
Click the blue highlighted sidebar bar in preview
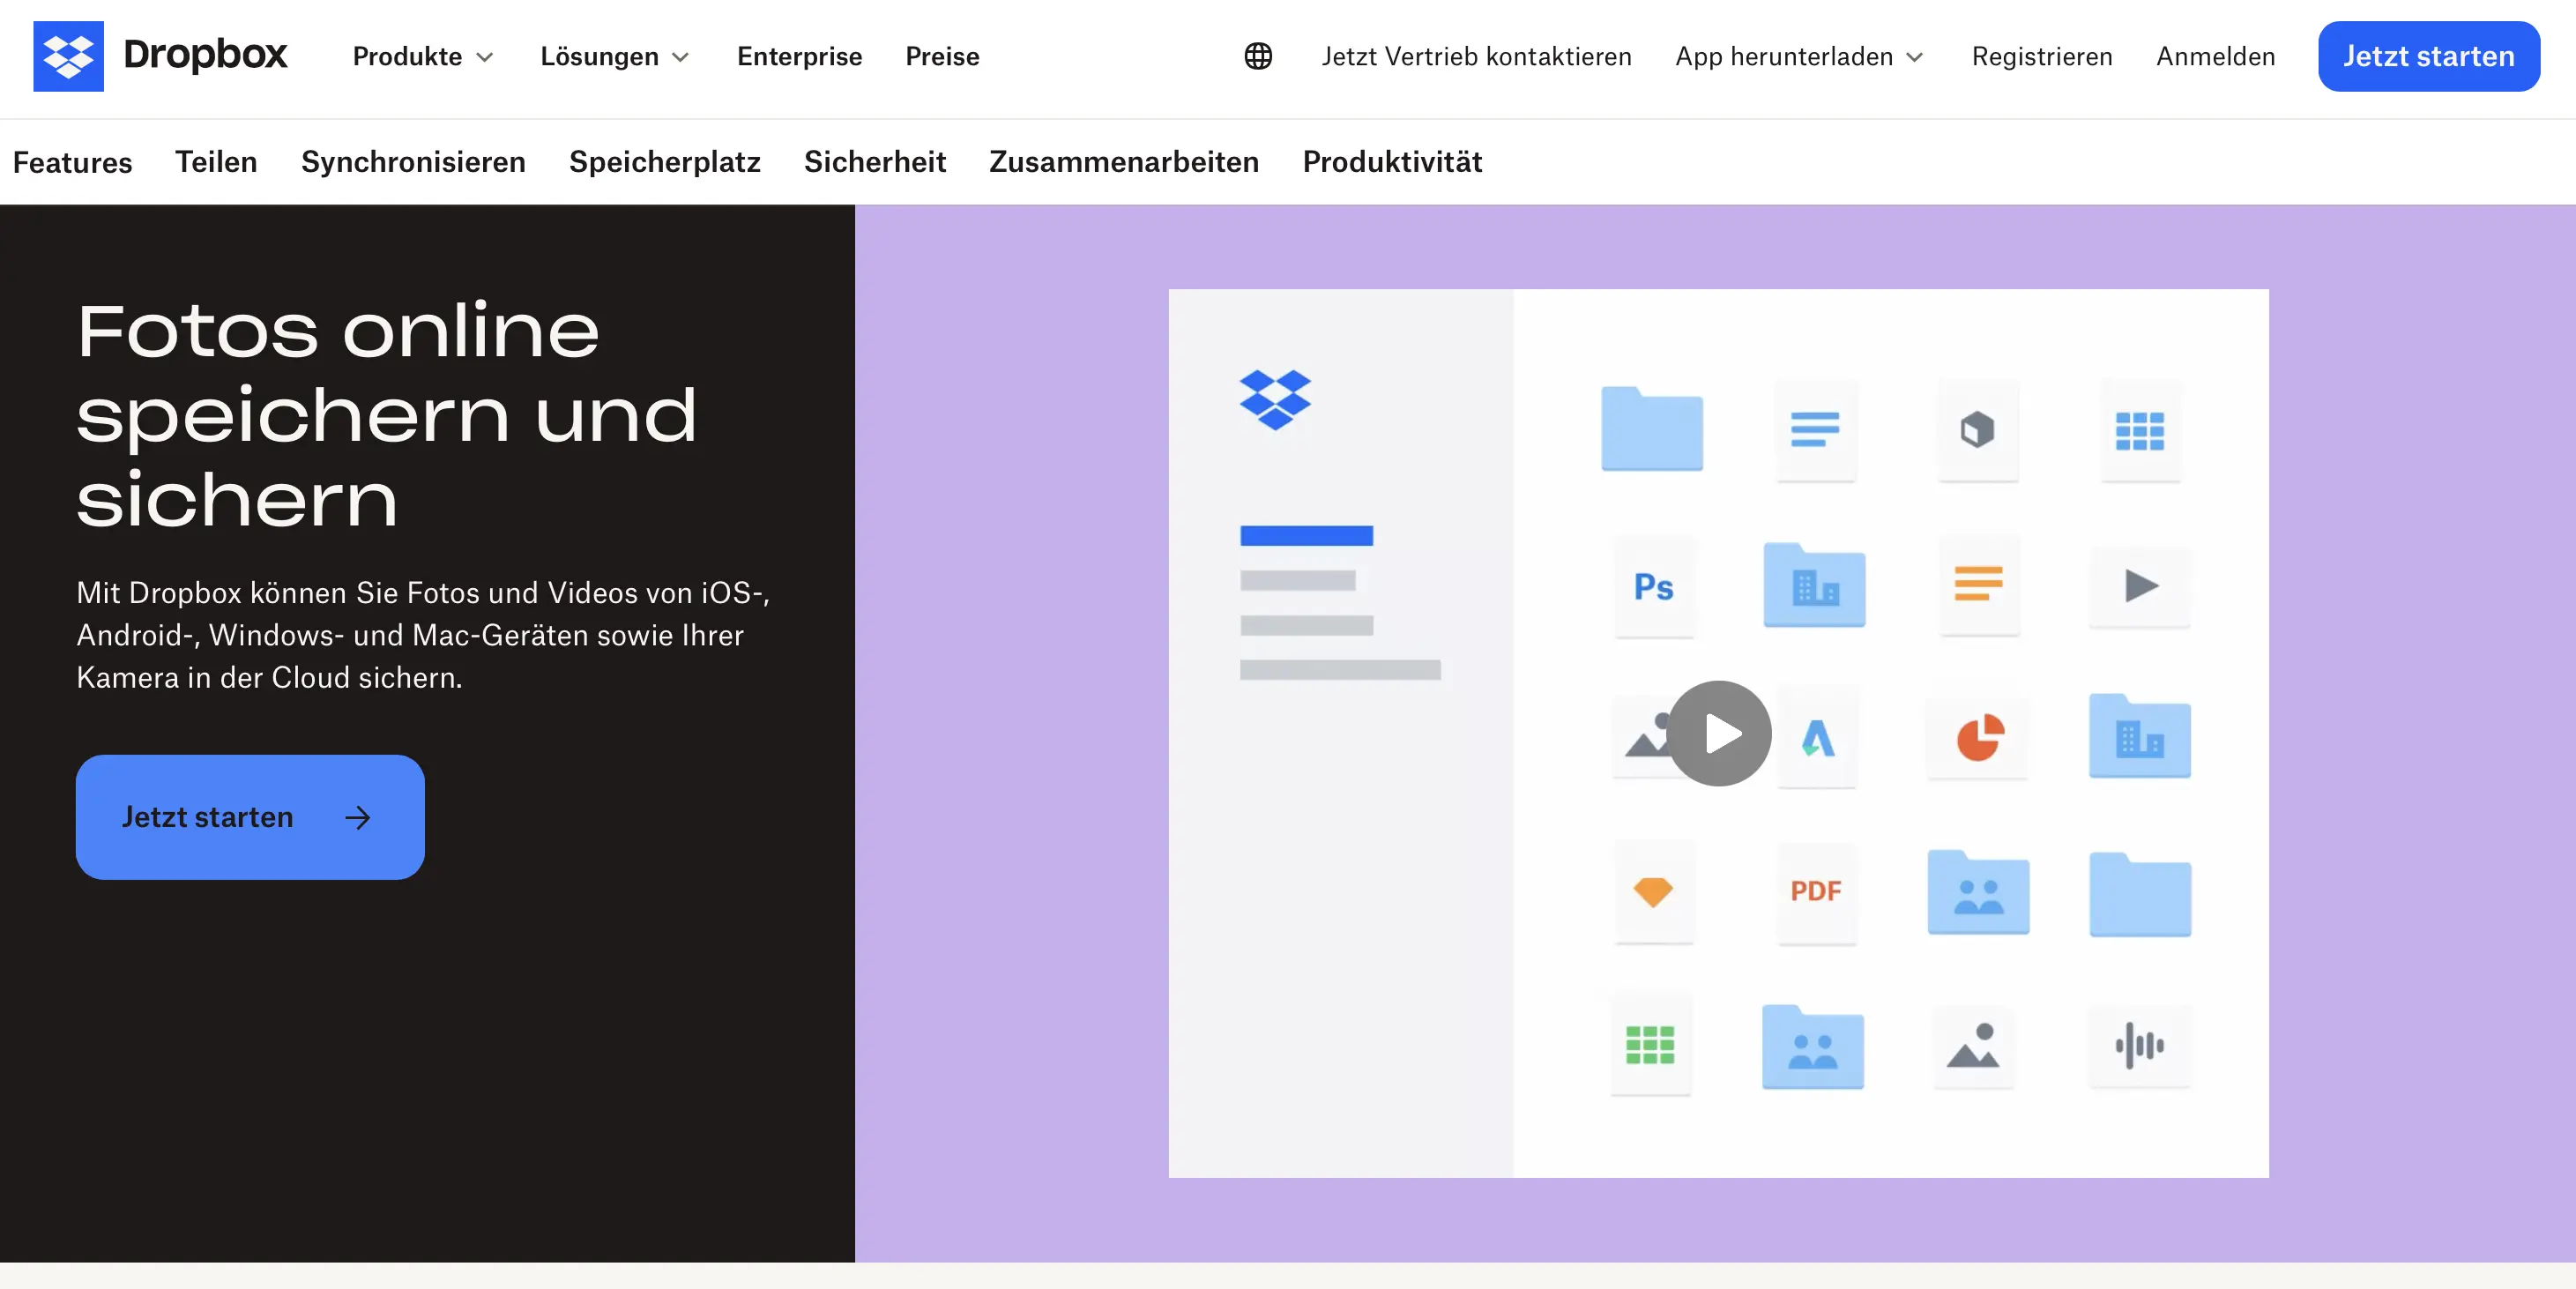pyautogui.click(x=1307, y=536)
